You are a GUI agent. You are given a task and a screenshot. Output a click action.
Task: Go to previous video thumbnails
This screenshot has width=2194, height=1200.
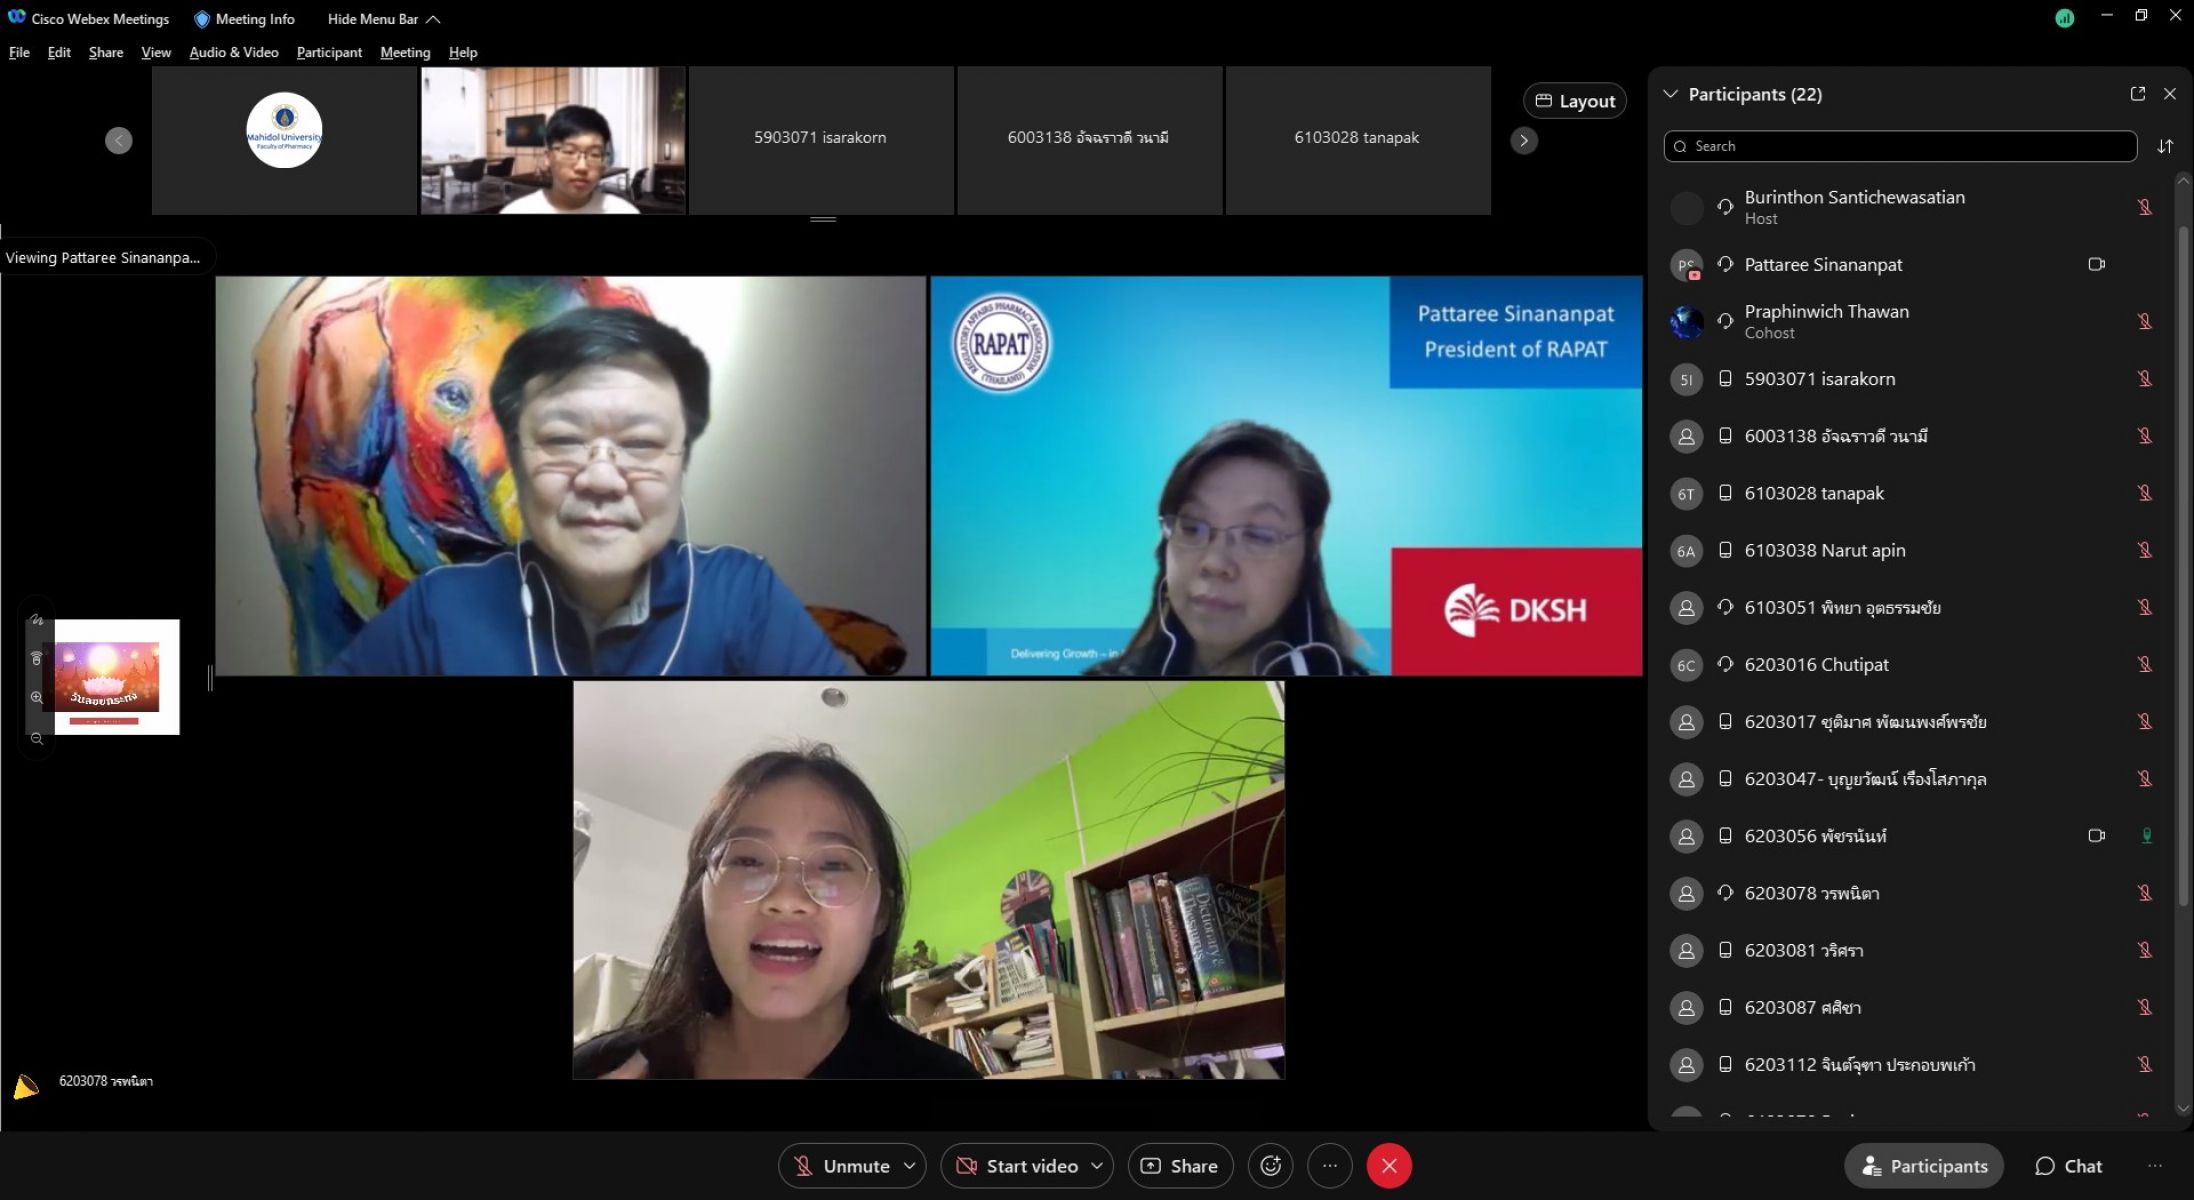point(119,141)
